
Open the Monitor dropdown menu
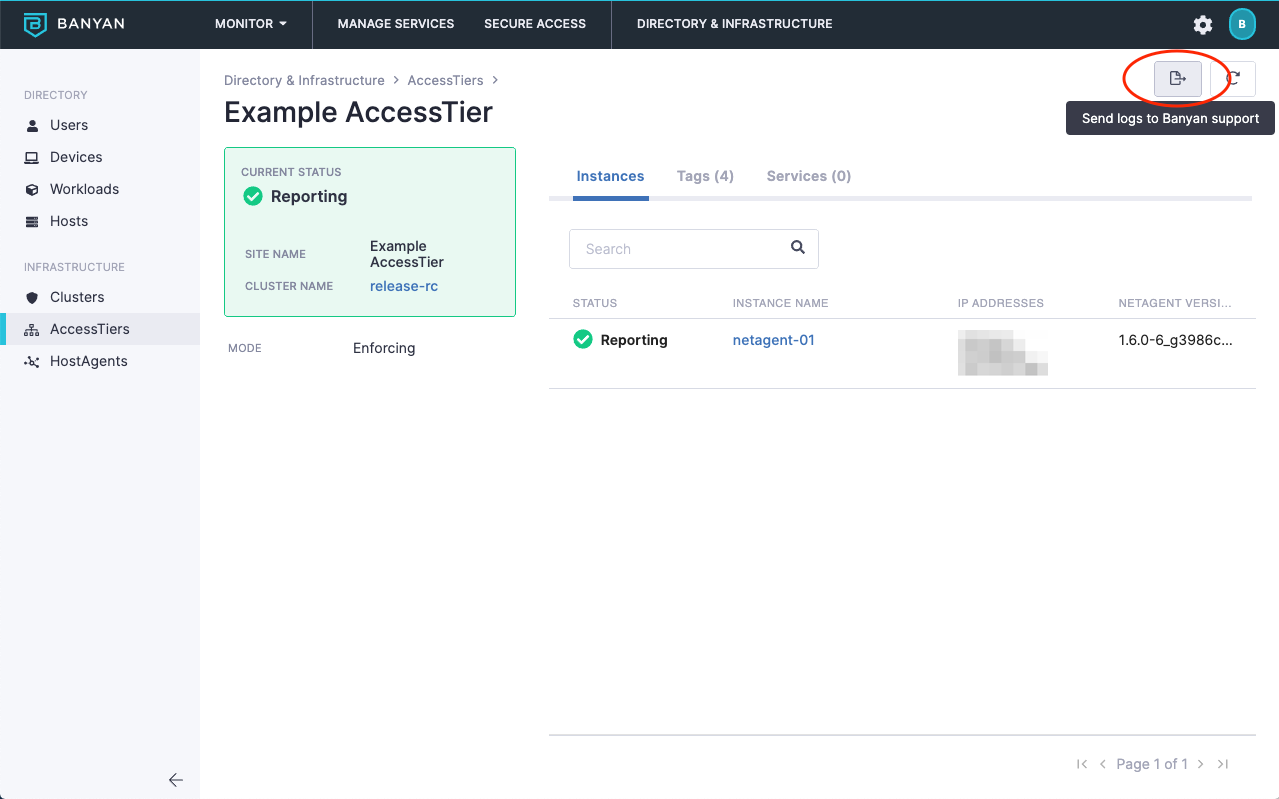pos(251,24)
